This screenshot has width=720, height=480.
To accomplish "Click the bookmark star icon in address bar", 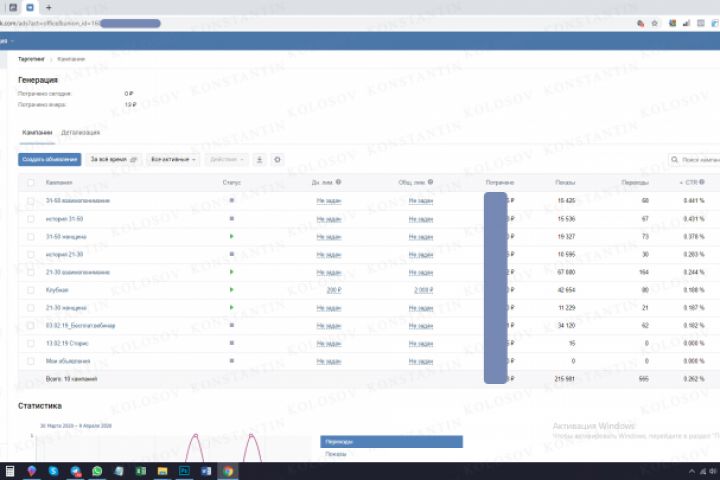I will [655, 23].
